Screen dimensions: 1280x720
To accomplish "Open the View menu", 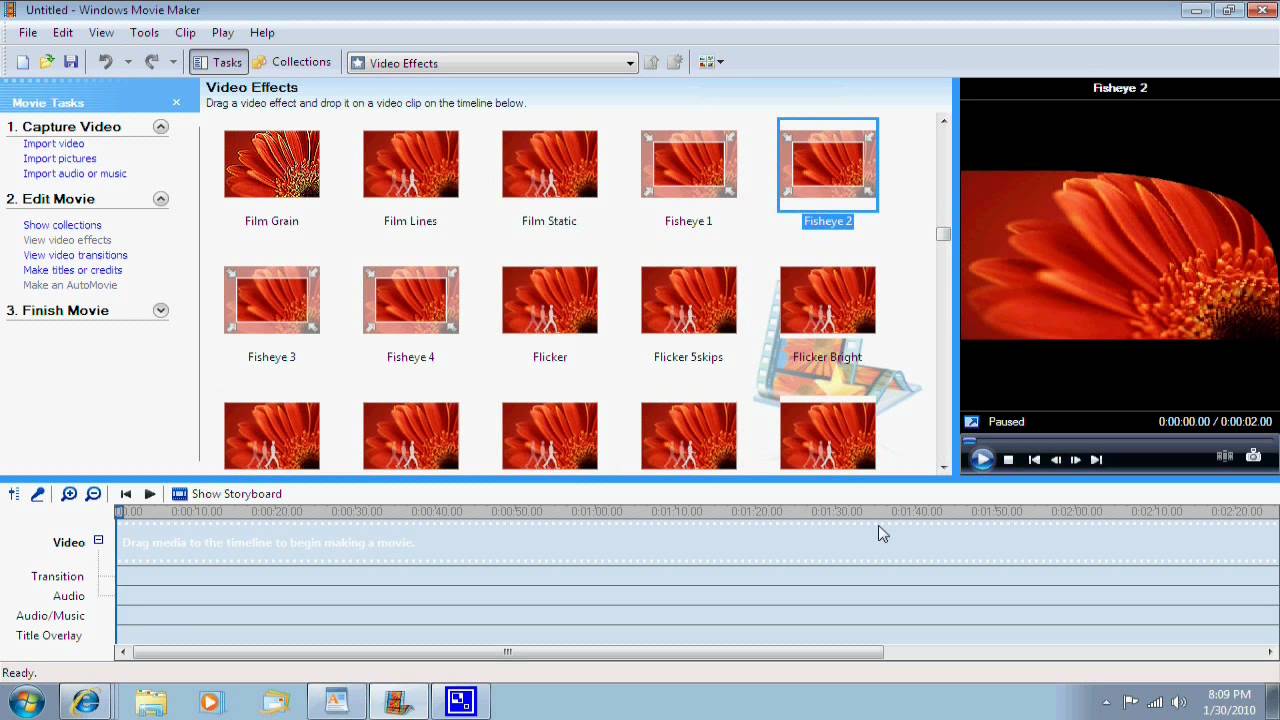I will click(101, 32).
